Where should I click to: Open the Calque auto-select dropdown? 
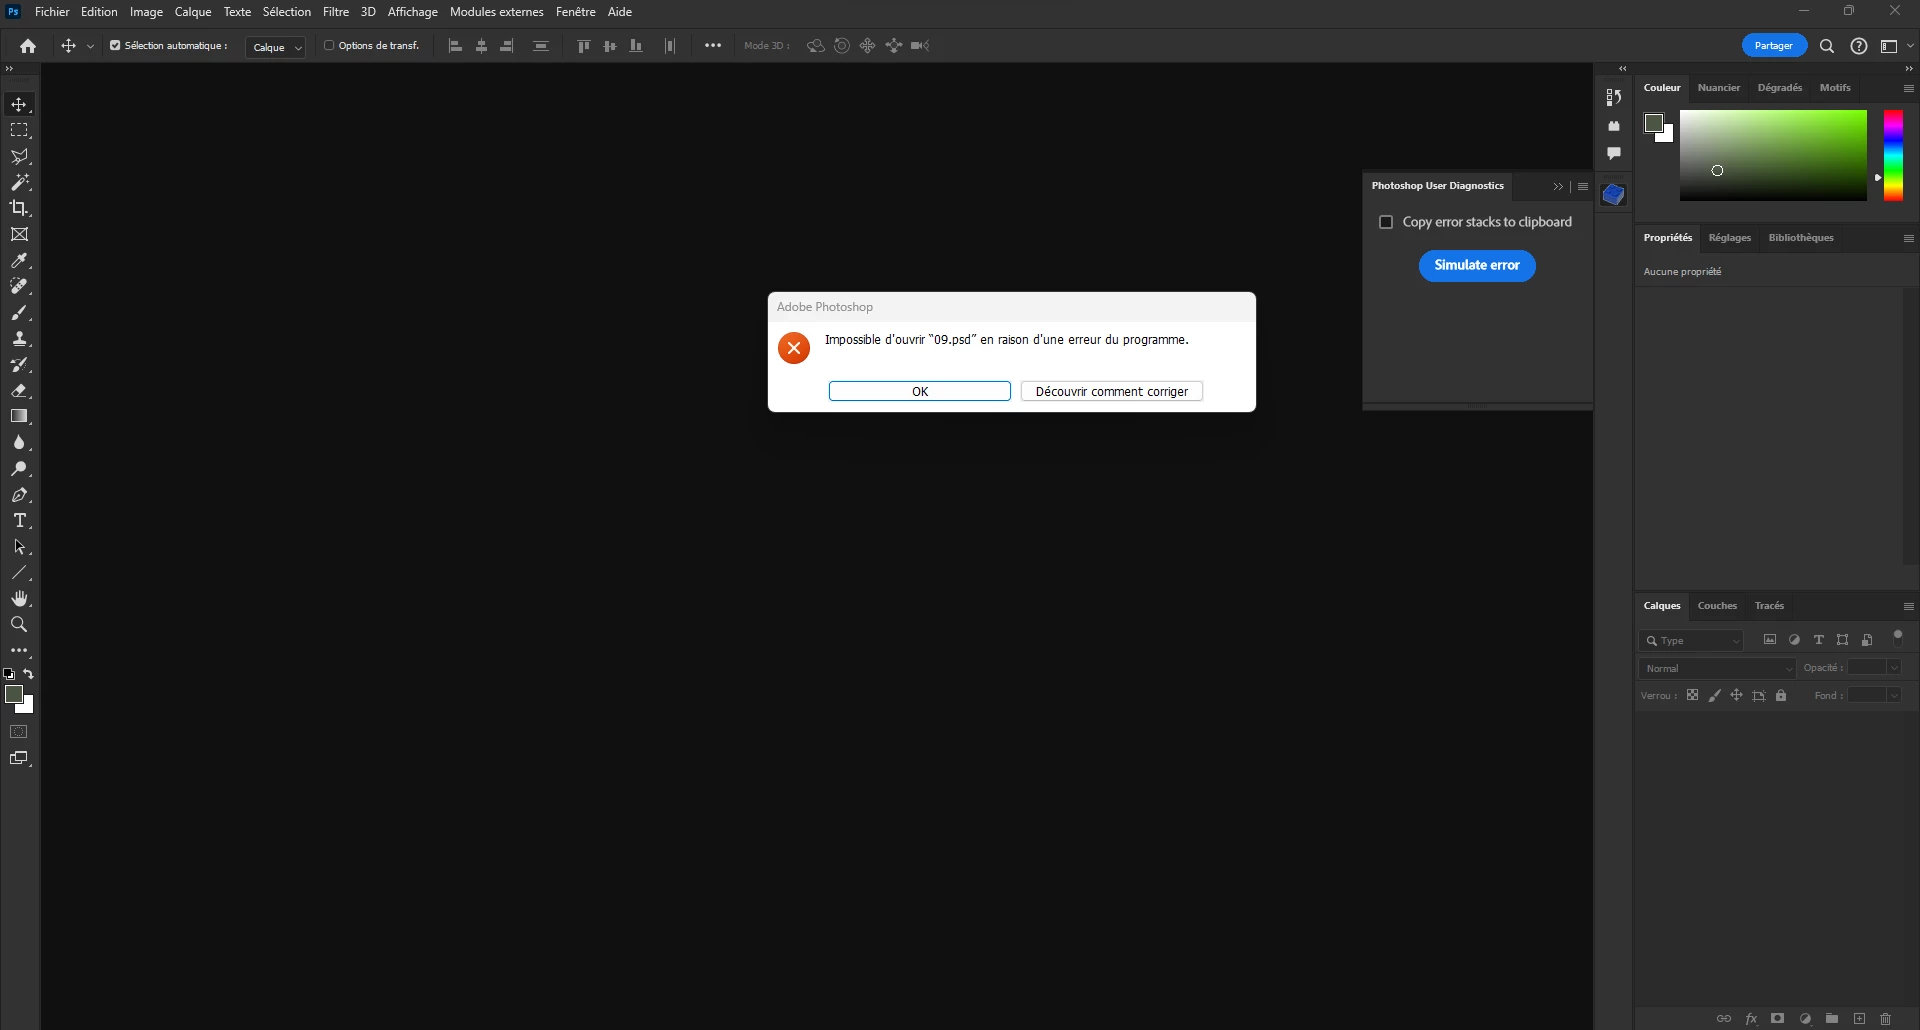[276, 47]
